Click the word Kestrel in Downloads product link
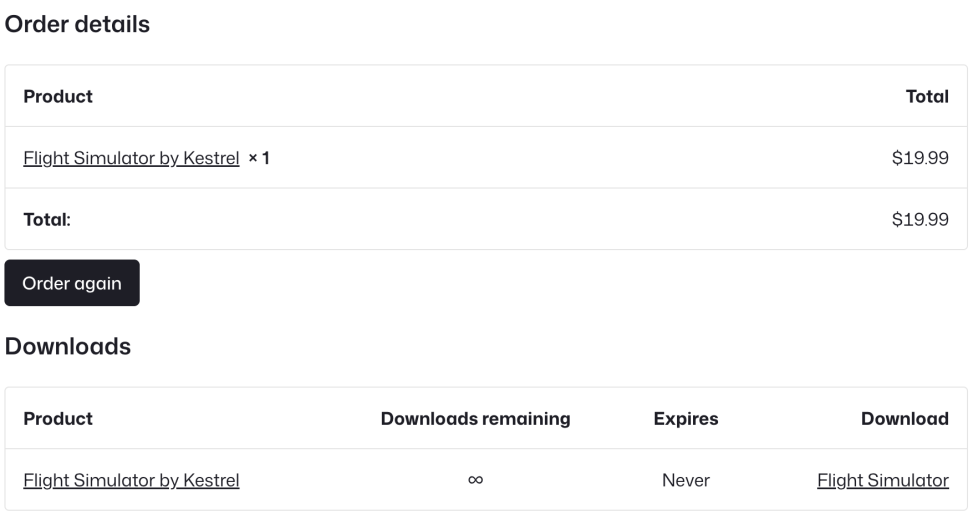Viewport: 978px width, 518px height. coord(211,480)
